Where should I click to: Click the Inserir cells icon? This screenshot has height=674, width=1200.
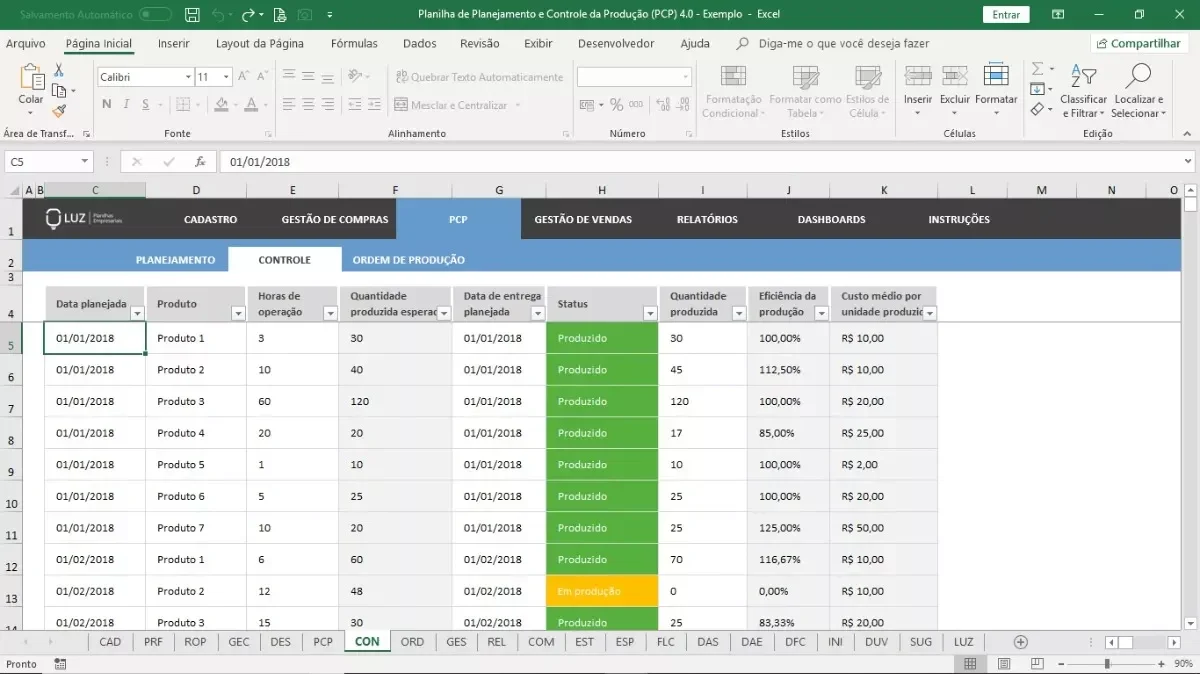click(x=918, y=76)
